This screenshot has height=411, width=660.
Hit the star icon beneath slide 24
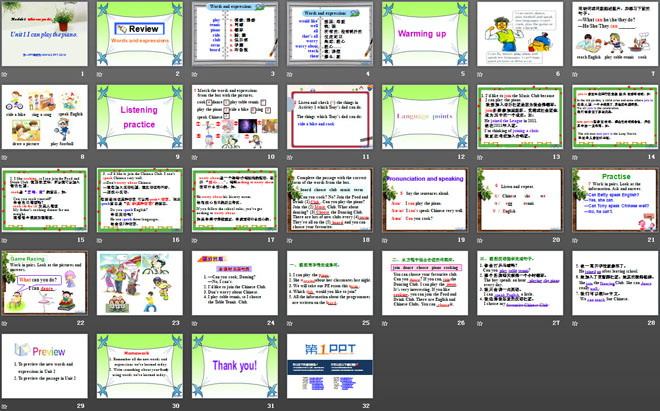click(194, 323)
